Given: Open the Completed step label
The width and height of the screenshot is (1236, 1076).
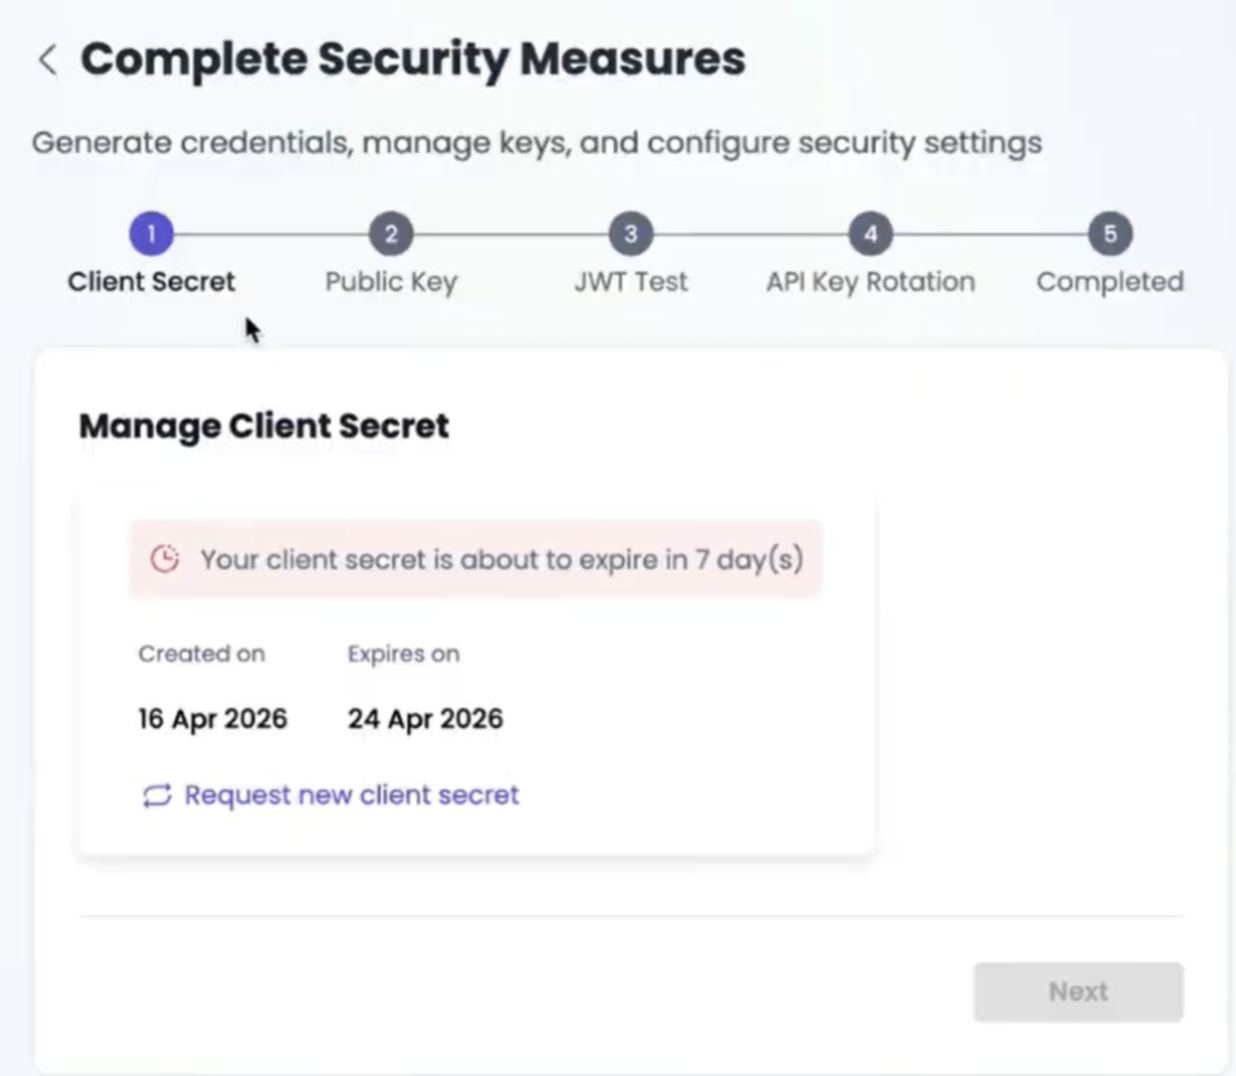Looking at the screenshot, I should click(1110, 282).
